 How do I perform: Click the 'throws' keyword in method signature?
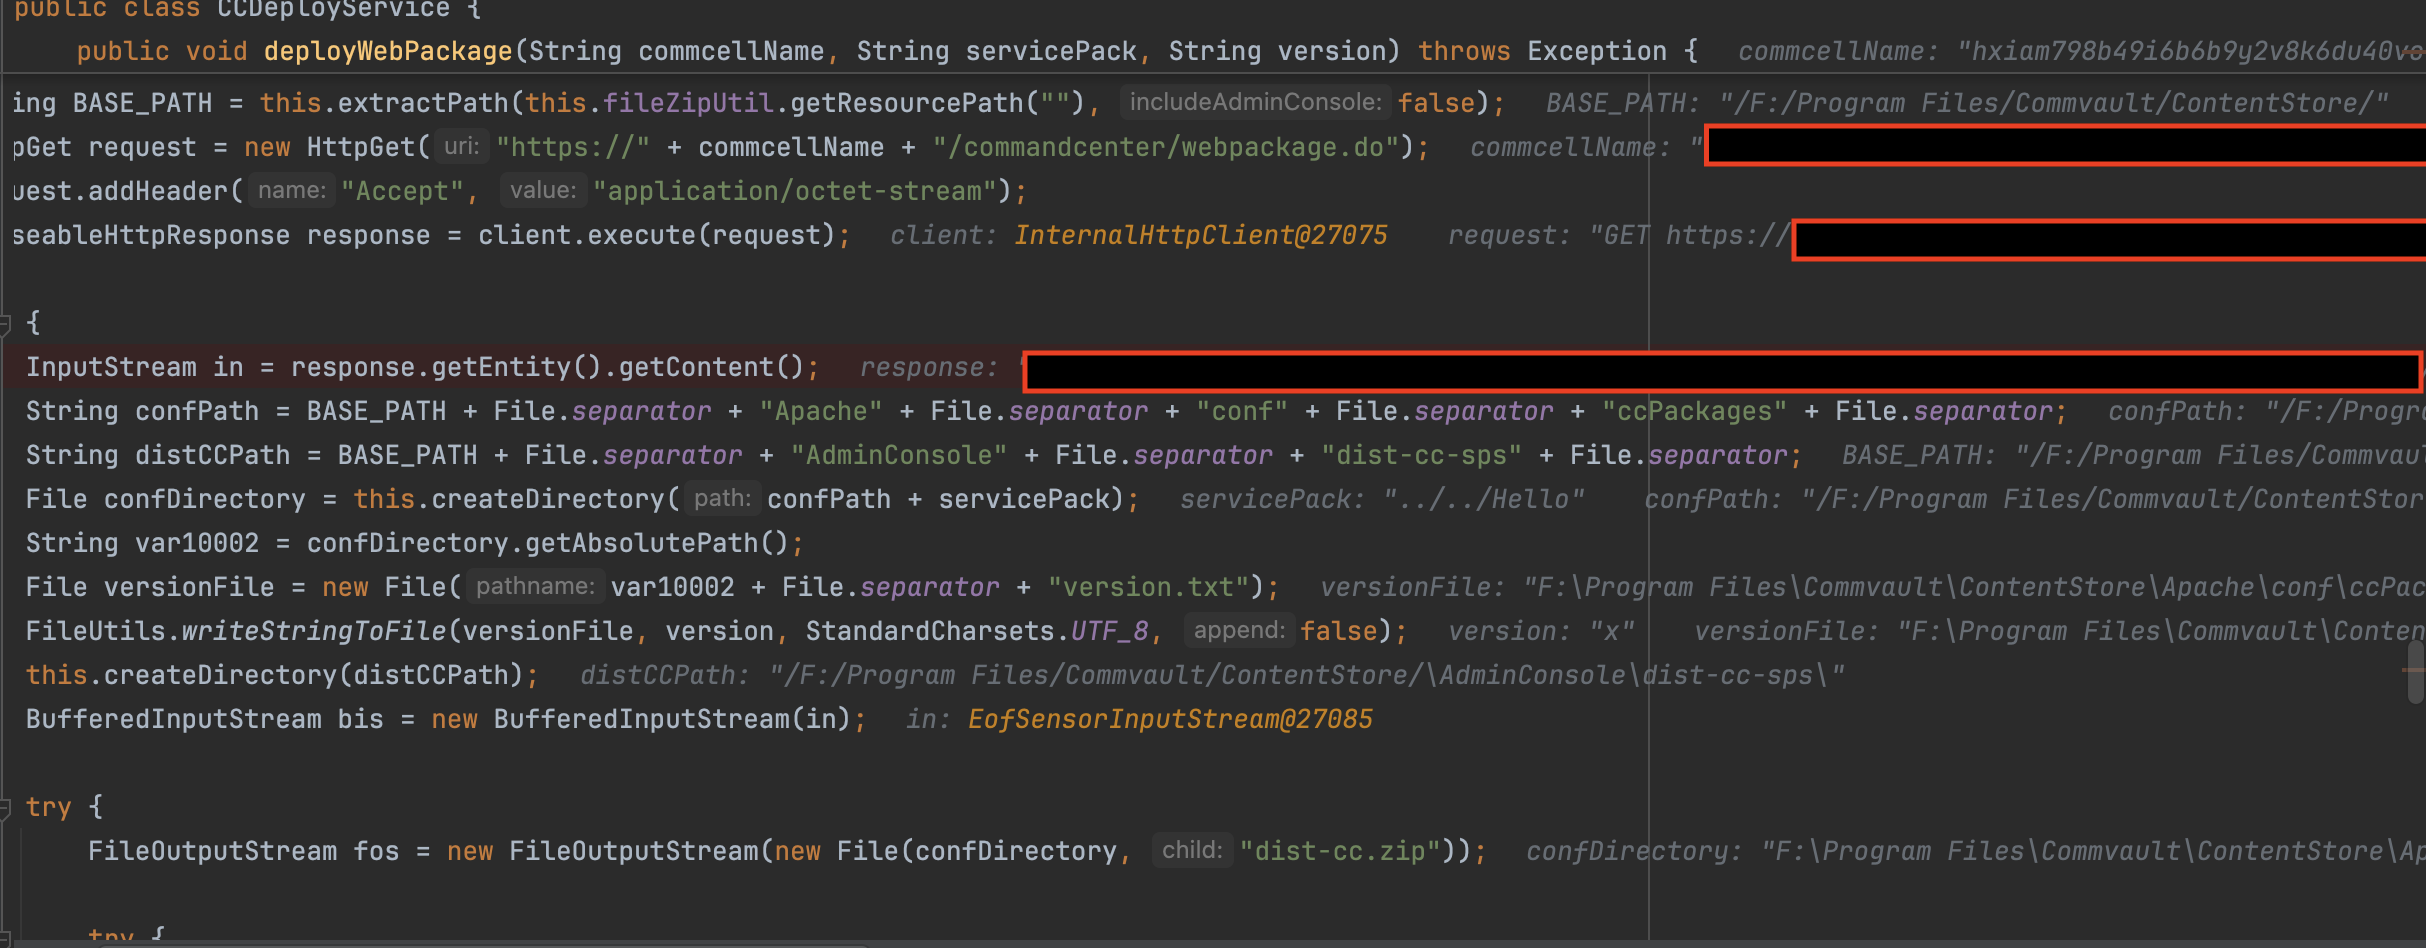coord(1464,51)
